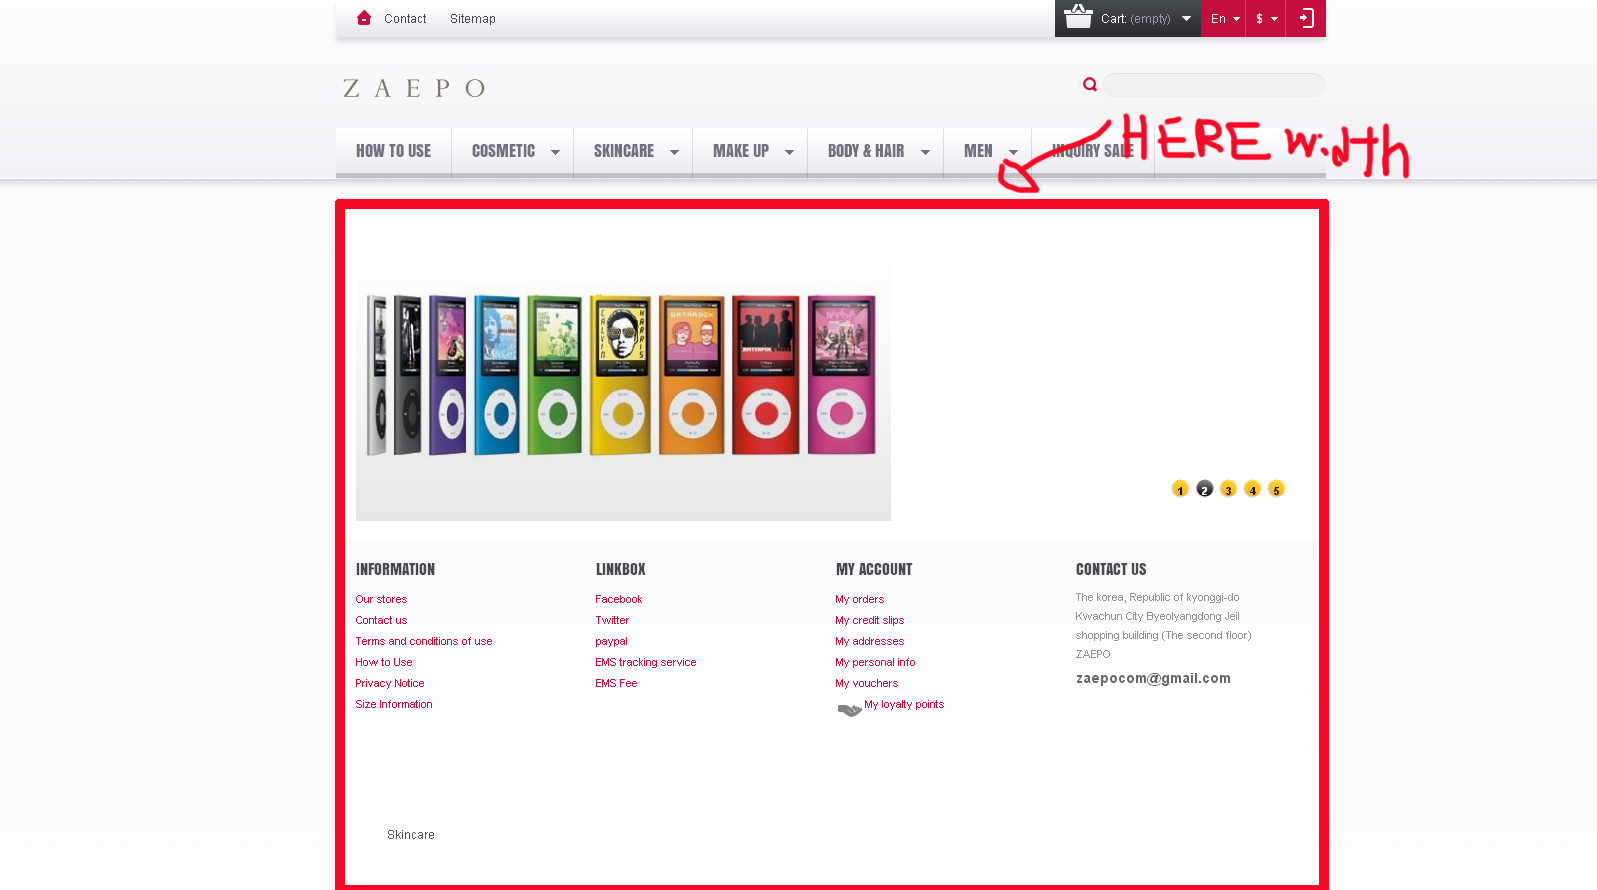1597x890 pixels.
Task: Open the $ currency dropdown
Action: tap(1266, 18)
